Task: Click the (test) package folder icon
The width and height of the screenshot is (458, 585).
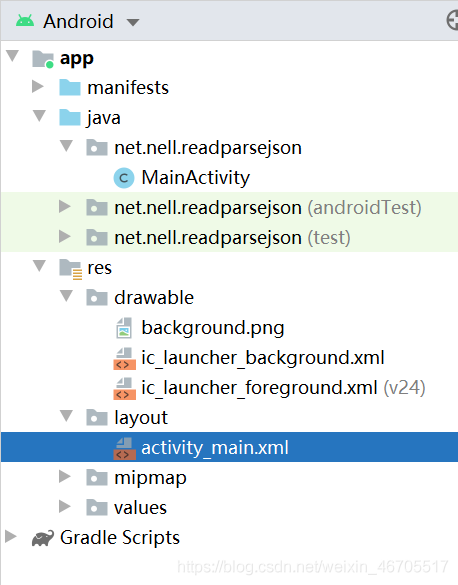Action: [97, 237]
